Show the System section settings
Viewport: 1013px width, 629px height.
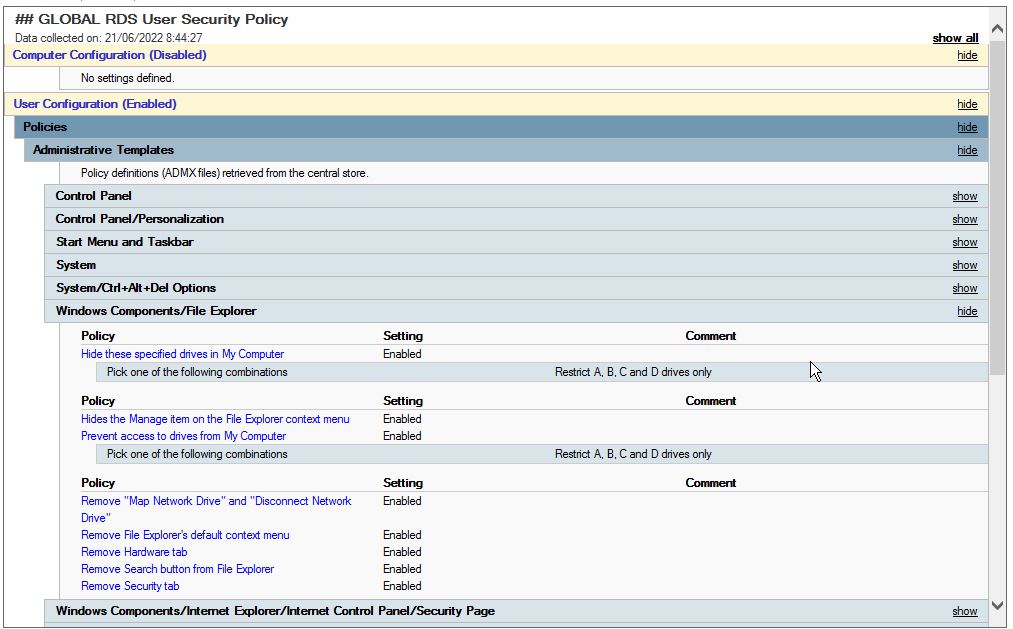964,266
